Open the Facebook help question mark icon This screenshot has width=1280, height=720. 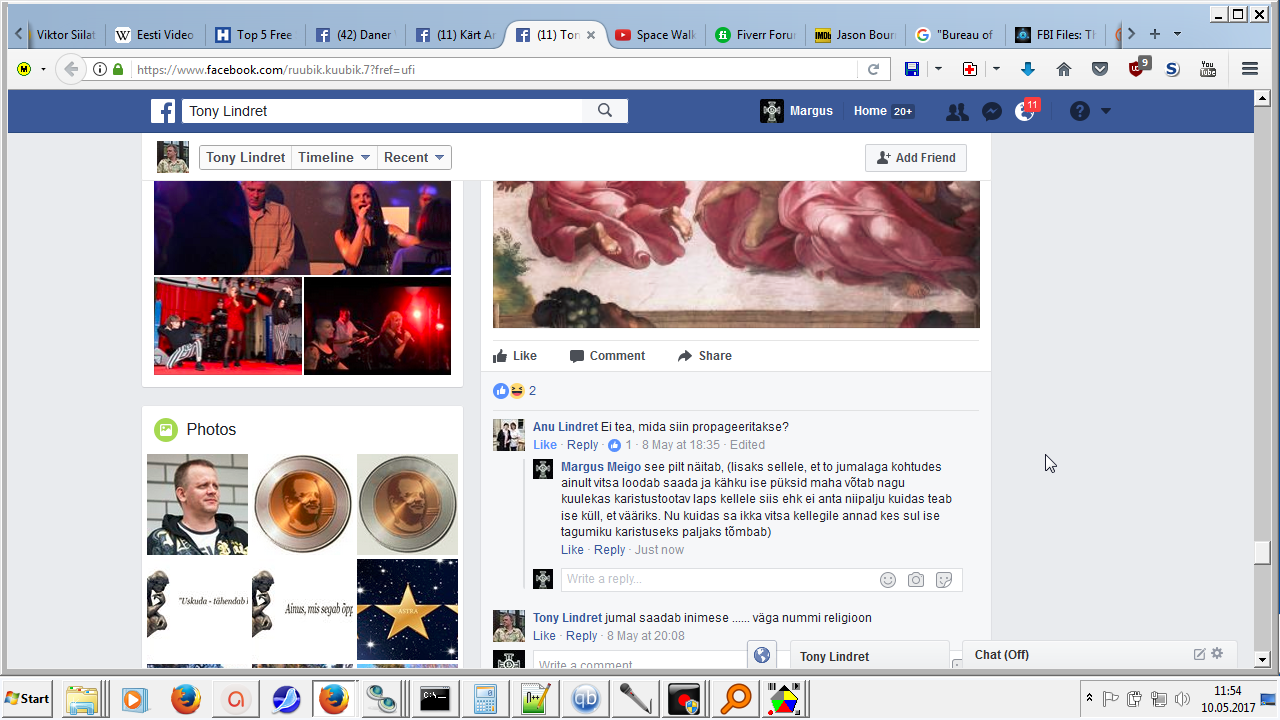pyautogui.click(x=1079, y=111)
